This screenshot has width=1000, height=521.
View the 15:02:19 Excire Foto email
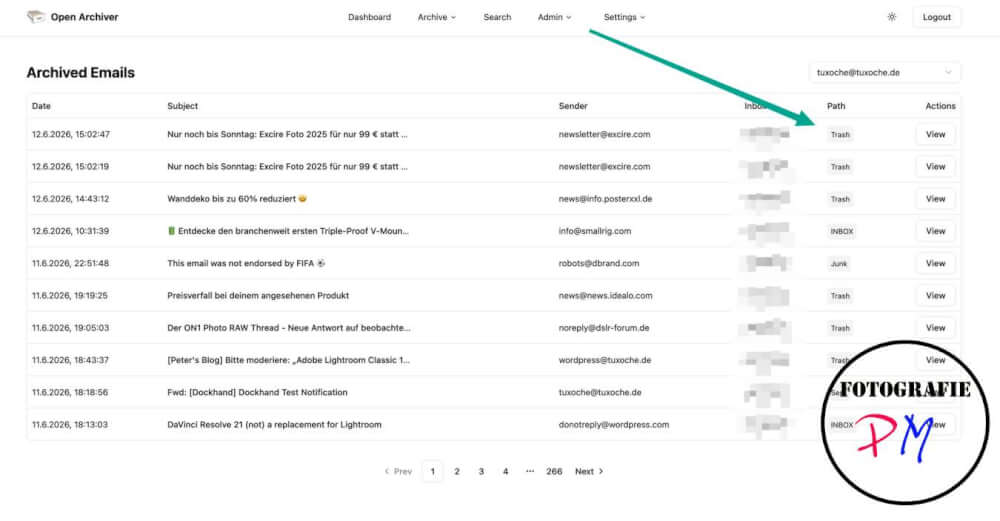935,166
